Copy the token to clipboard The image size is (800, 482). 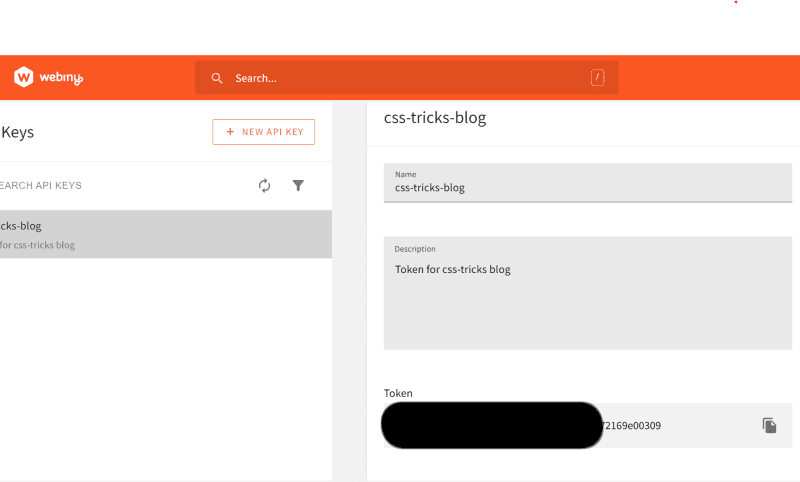tap(769, 425)
